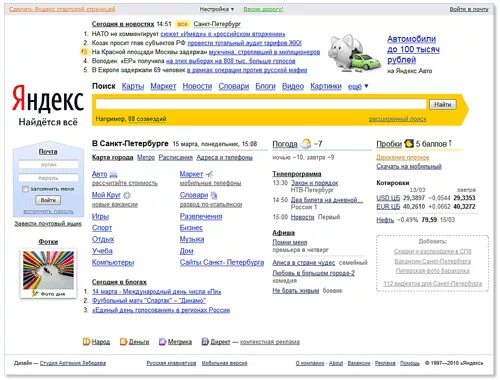Click вспомнить пароль link
Screen dimensions: 500x380
point(48,212)
